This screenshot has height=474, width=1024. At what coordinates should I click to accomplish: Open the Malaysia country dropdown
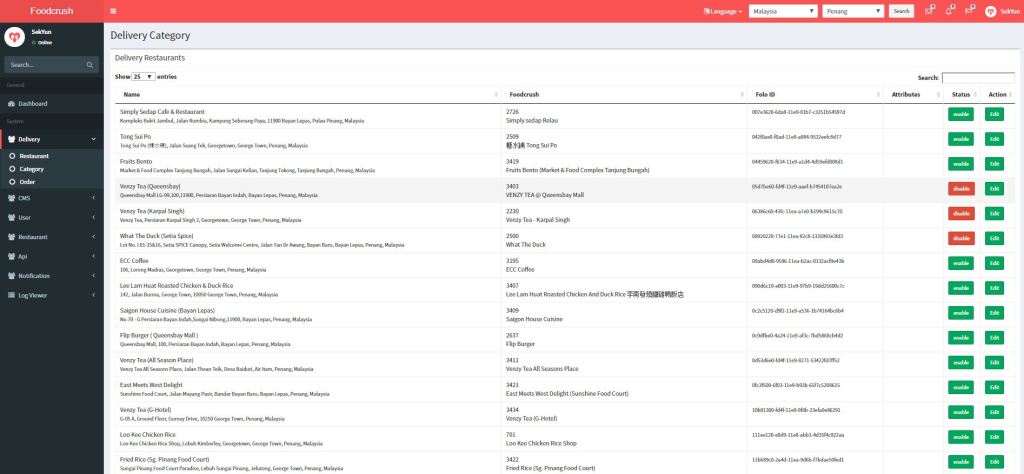click(x=782, y=11)
